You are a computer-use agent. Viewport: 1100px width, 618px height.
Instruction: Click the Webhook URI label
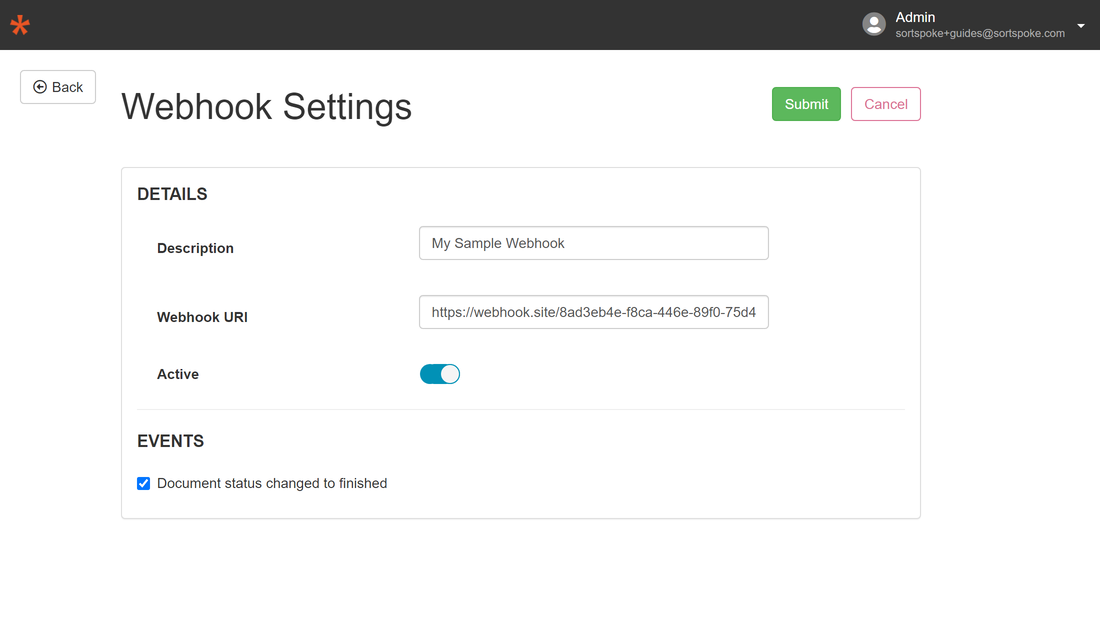(202, 317)
